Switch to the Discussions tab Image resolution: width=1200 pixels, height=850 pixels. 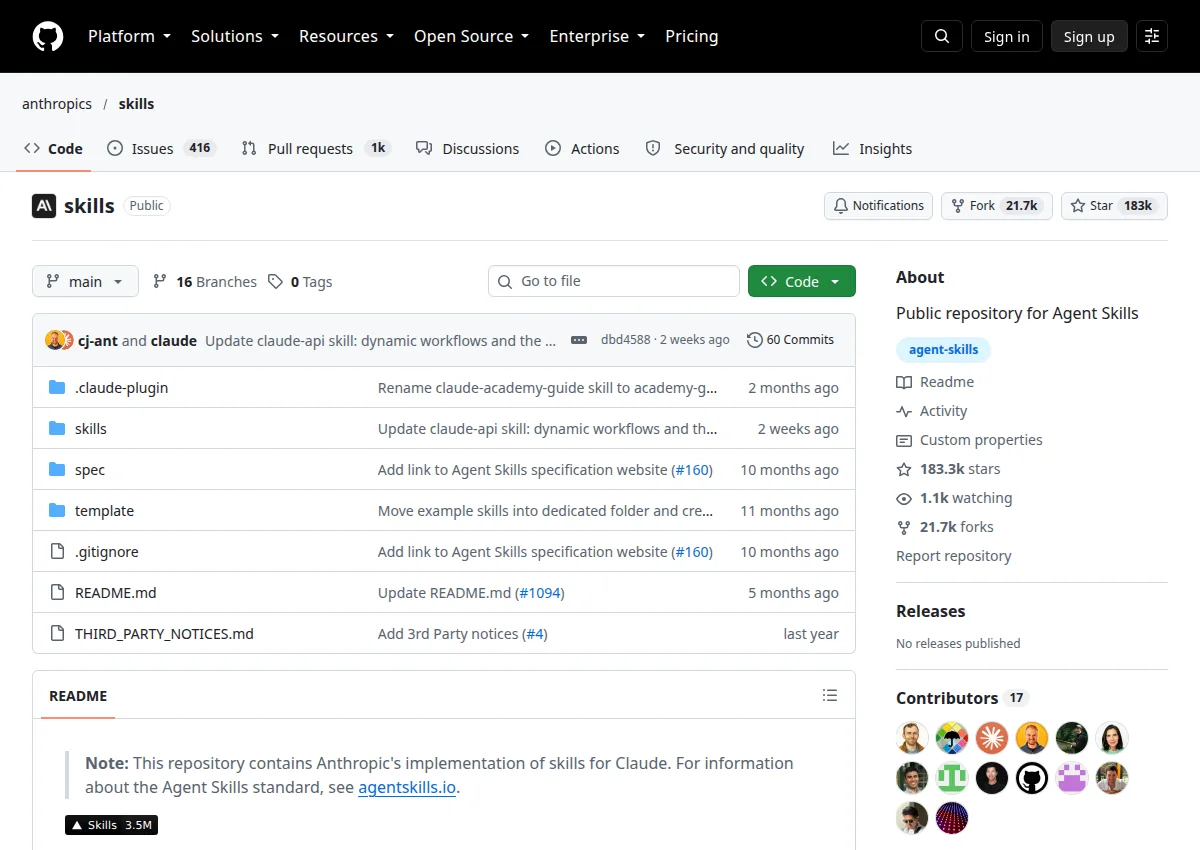(x=467, y=148)
